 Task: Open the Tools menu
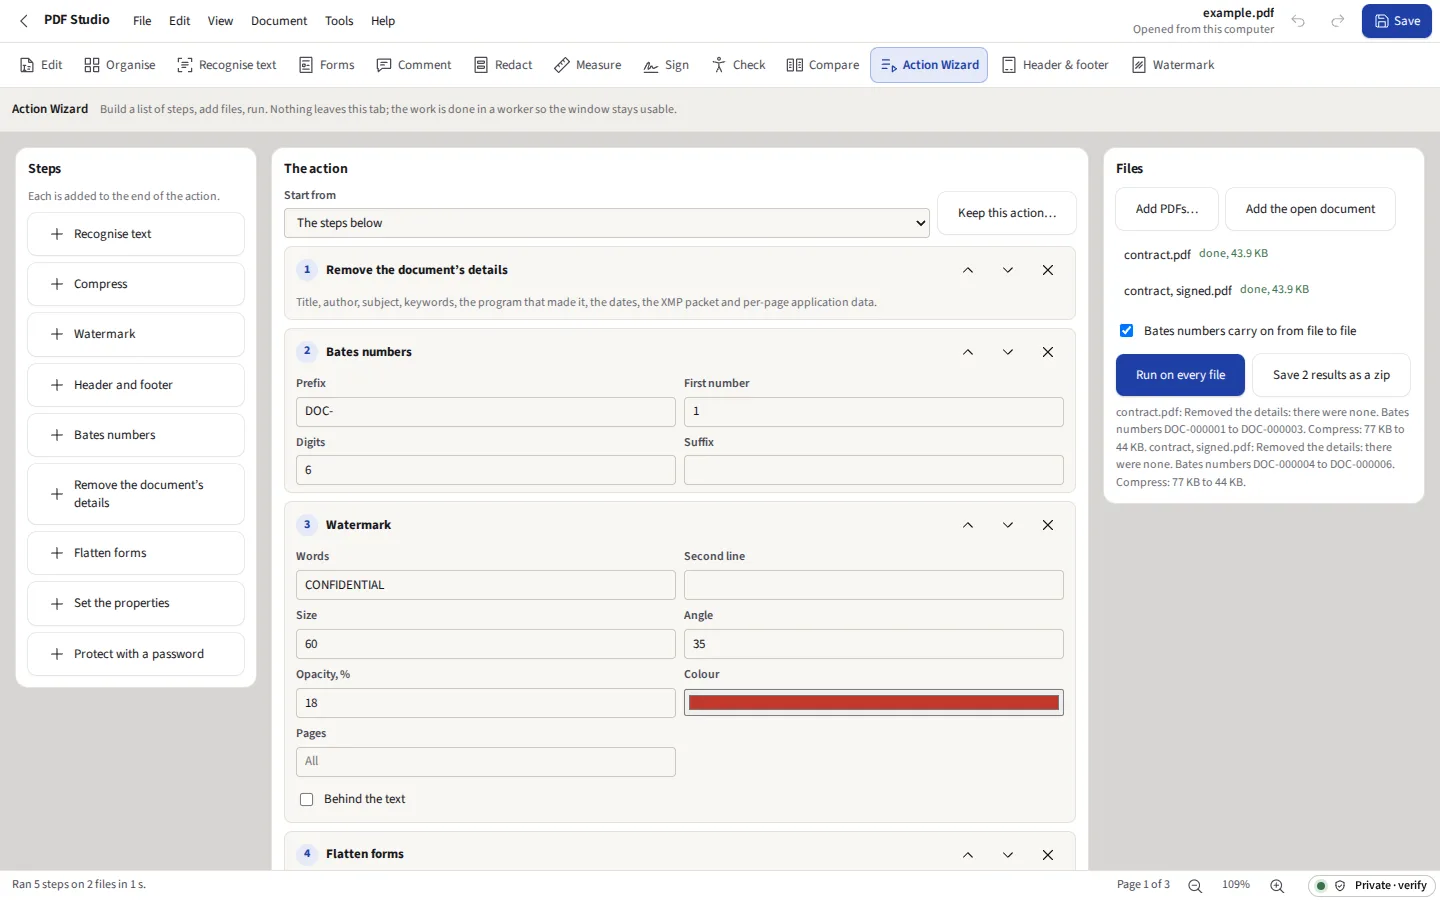339,21
